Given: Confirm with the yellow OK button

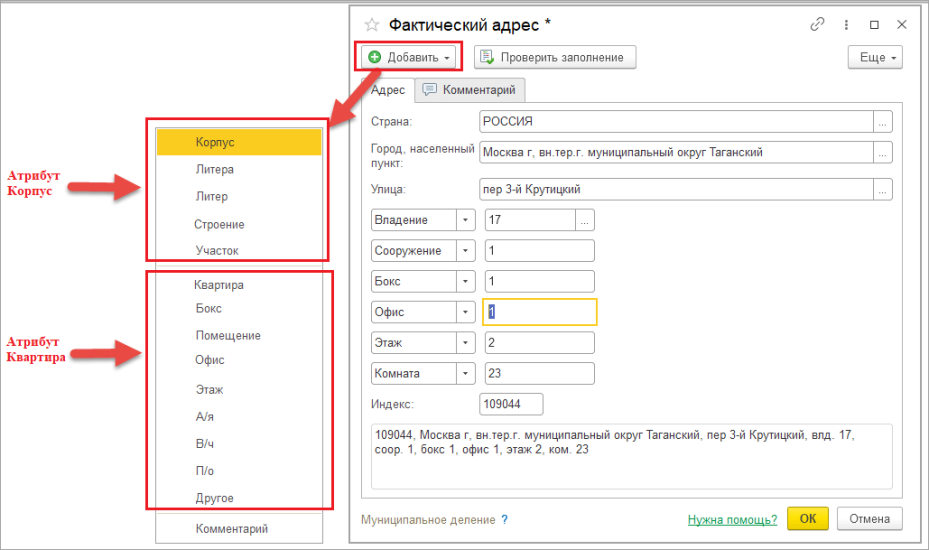Looking at the screenshot, I should point(808,519).
